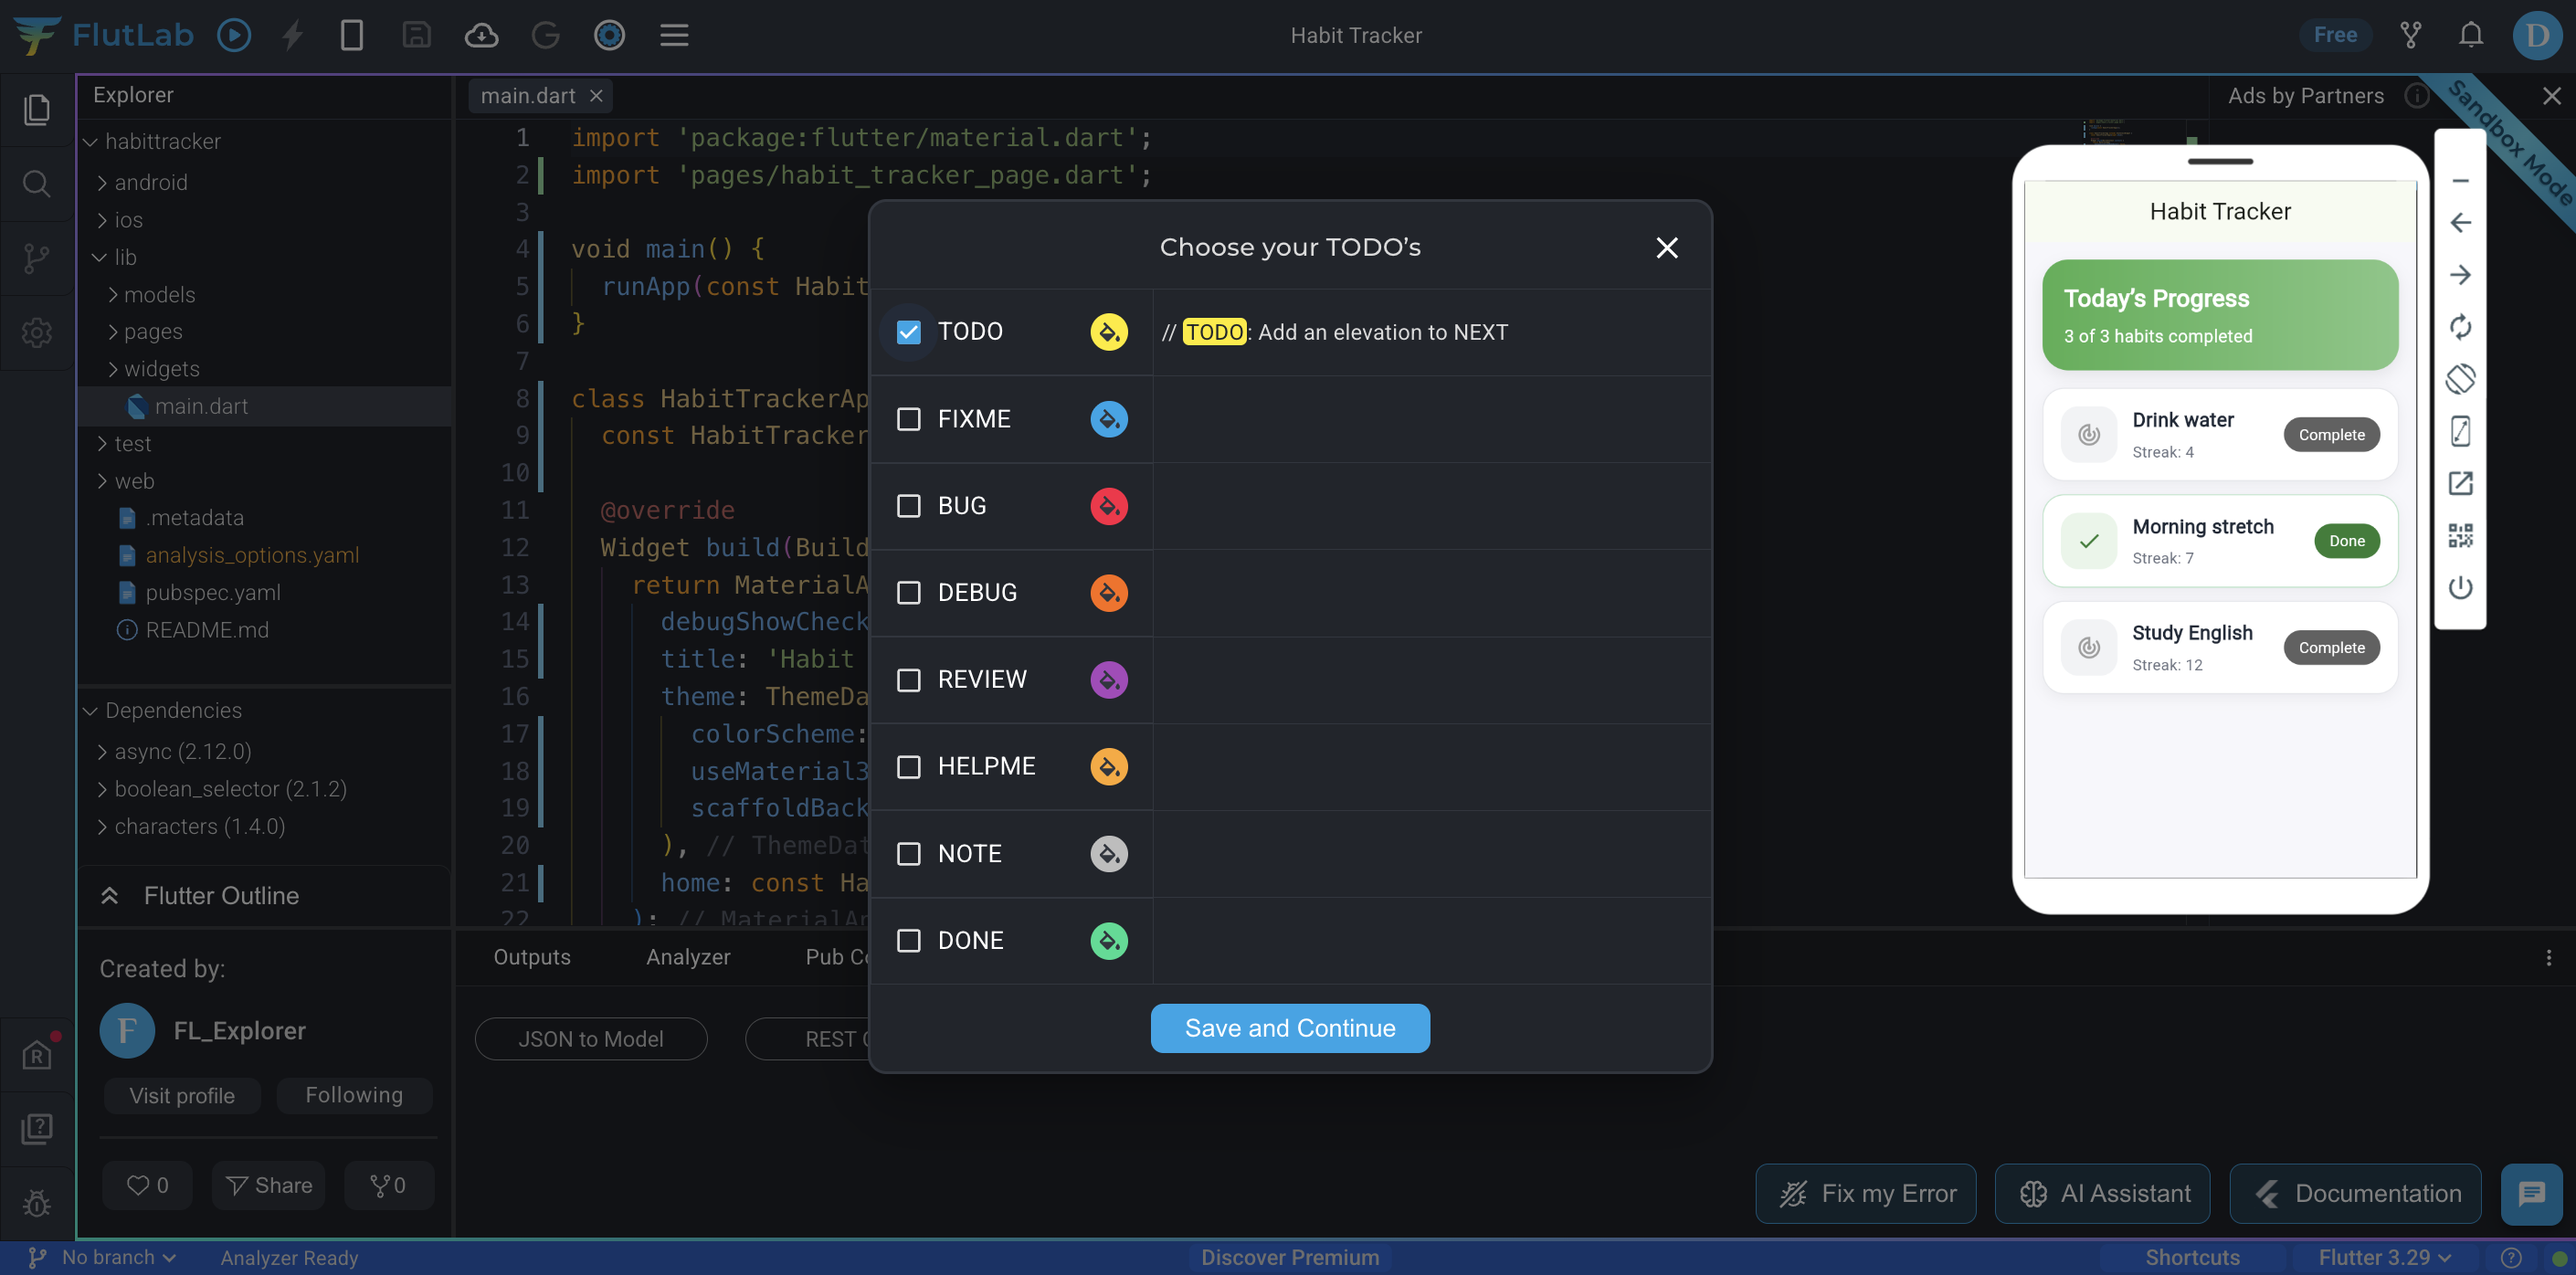Click Save and Continue button

pos(1289,1028)
